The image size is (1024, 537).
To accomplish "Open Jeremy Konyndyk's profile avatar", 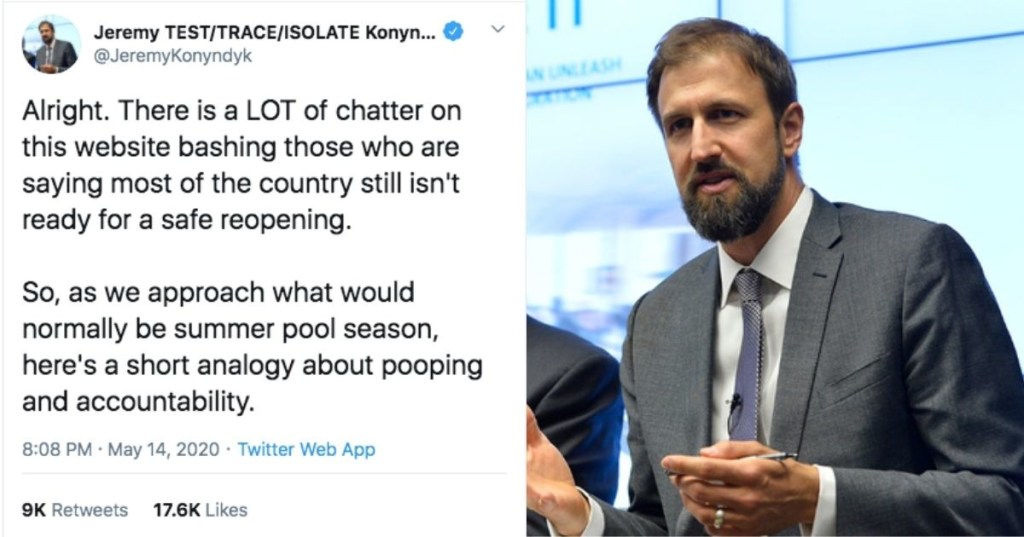I will (50, 44).
